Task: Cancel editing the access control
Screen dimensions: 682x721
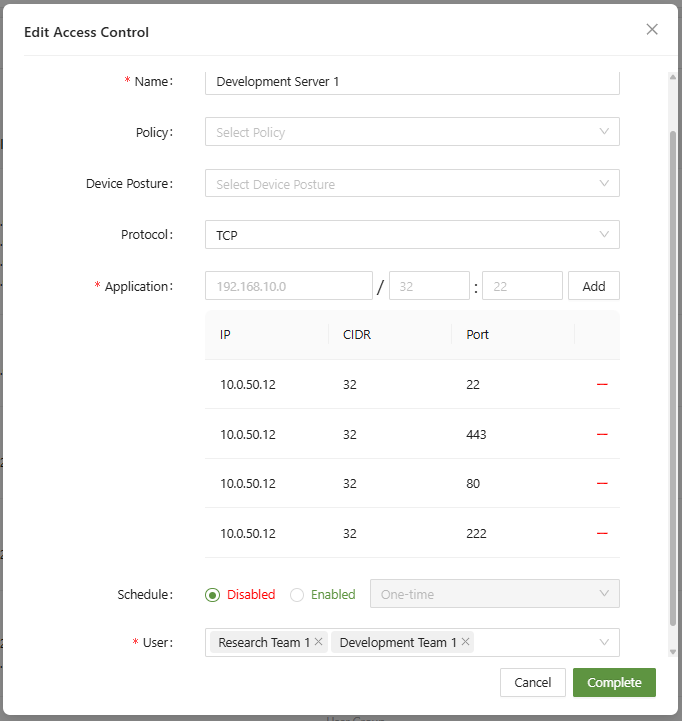Action: click(x=532, y=682)
